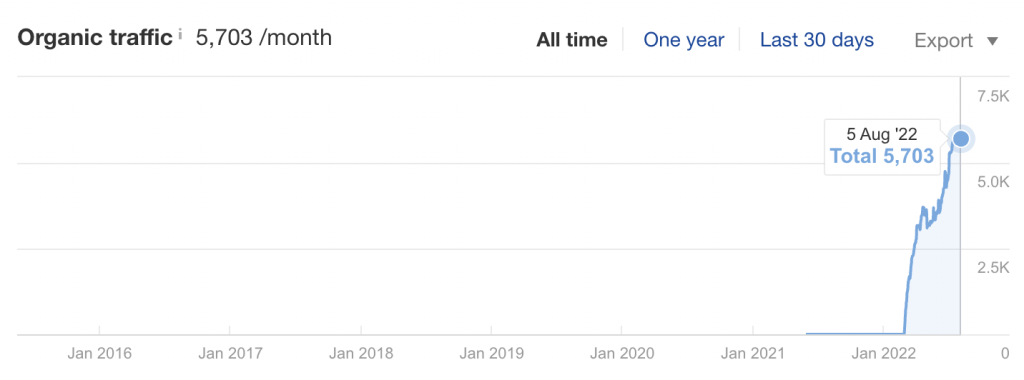Screen dimensions: 1024x380
Task: Click the Export button label
Action: [x=944, y=40]
